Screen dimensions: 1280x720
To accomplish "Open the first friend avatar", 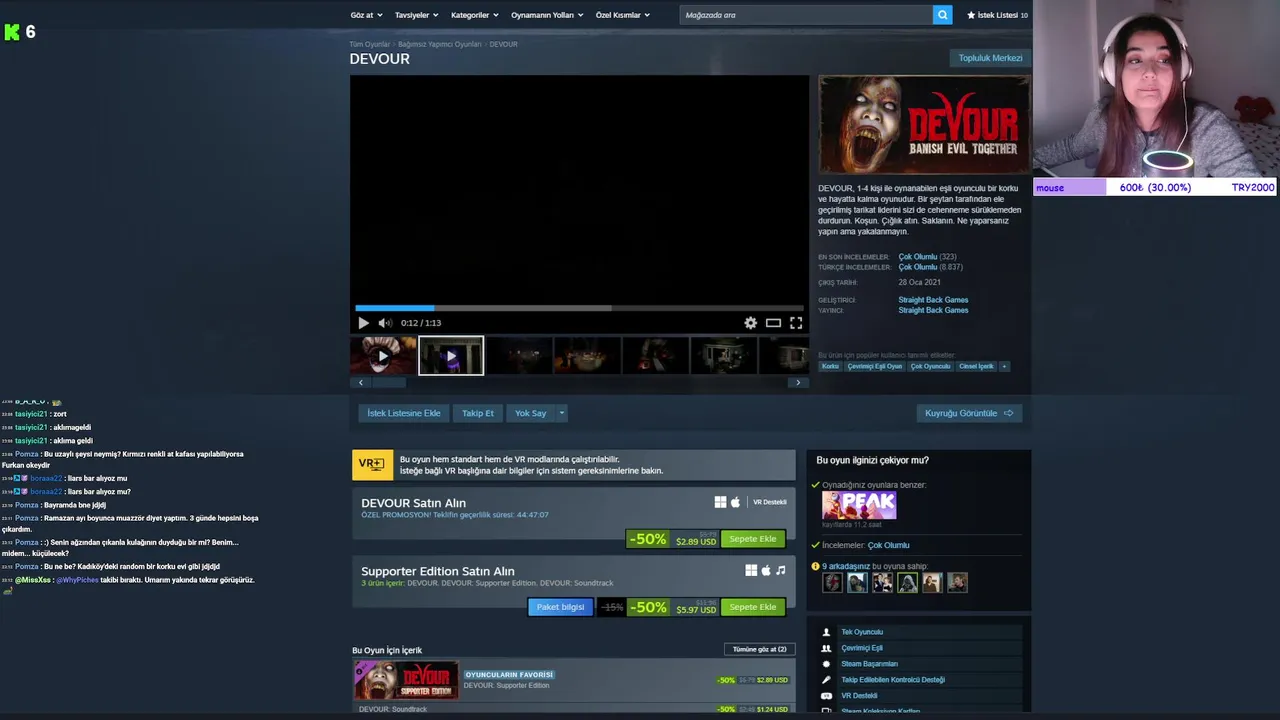I will [x=832, y=582].
